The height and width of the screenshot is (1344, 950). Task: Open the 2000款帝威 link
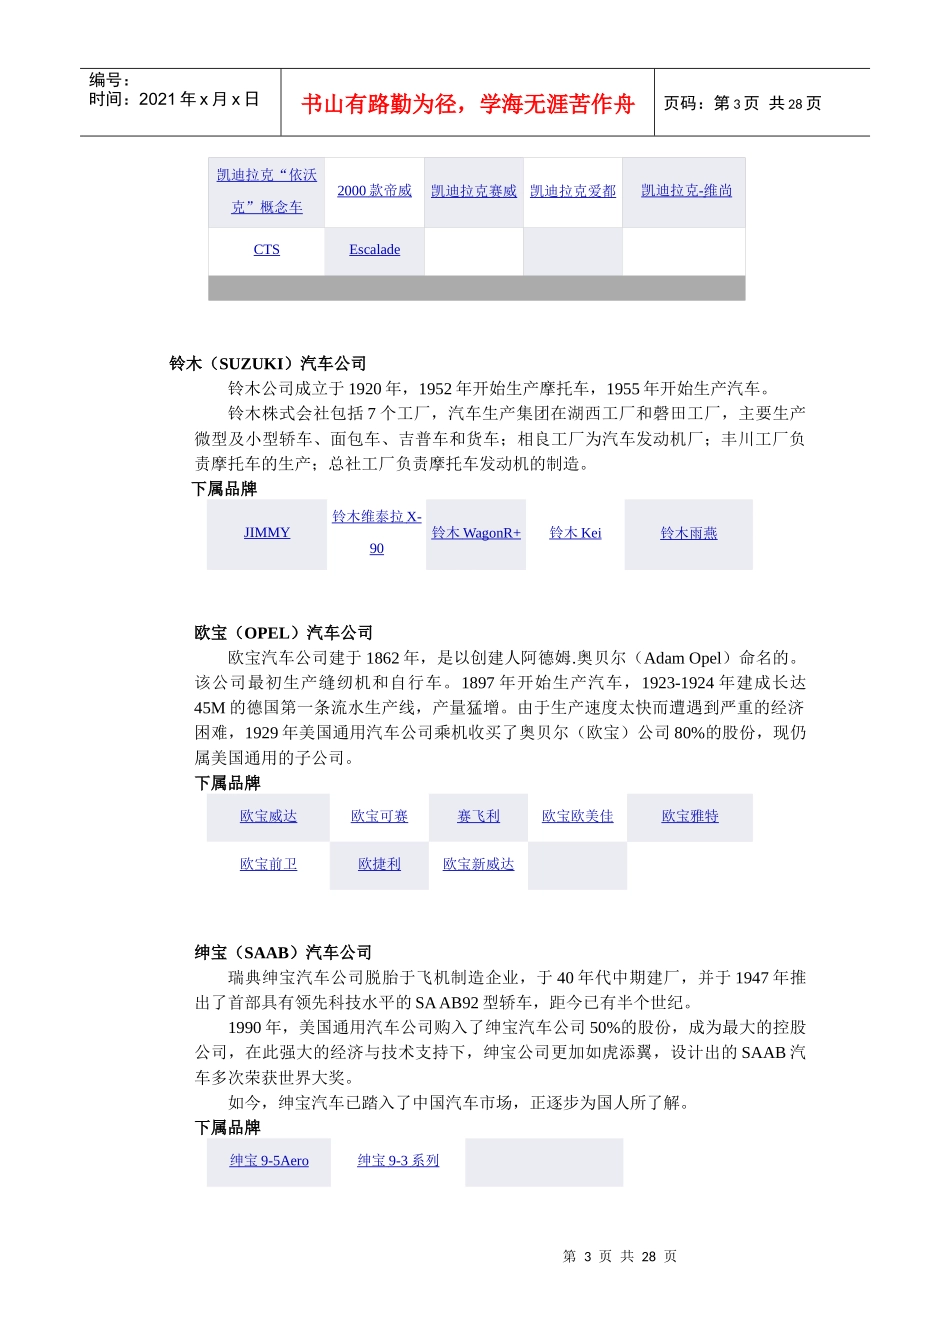[x=374, y=191]
